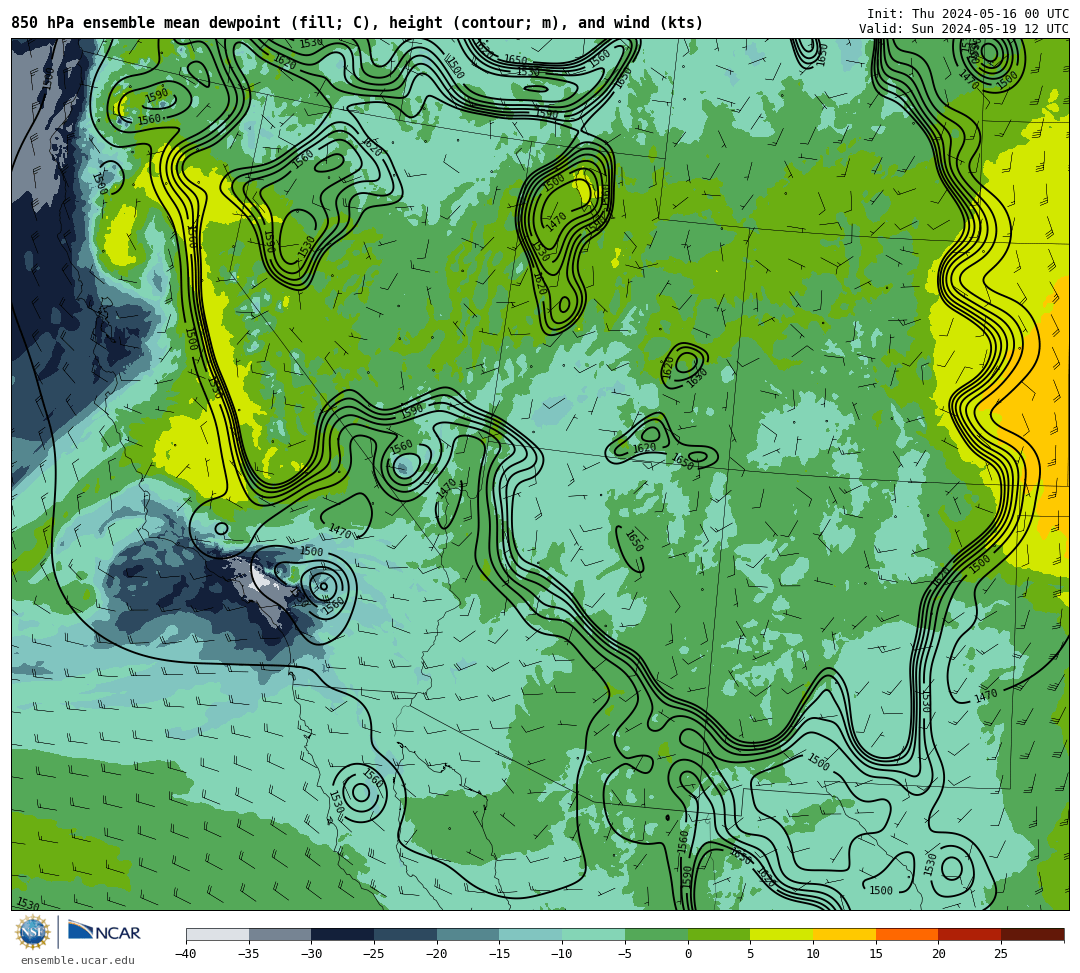Select the 850 hPa ensemble mean dewpoint title
This screenshot has height=973, width=1080.
357,23
